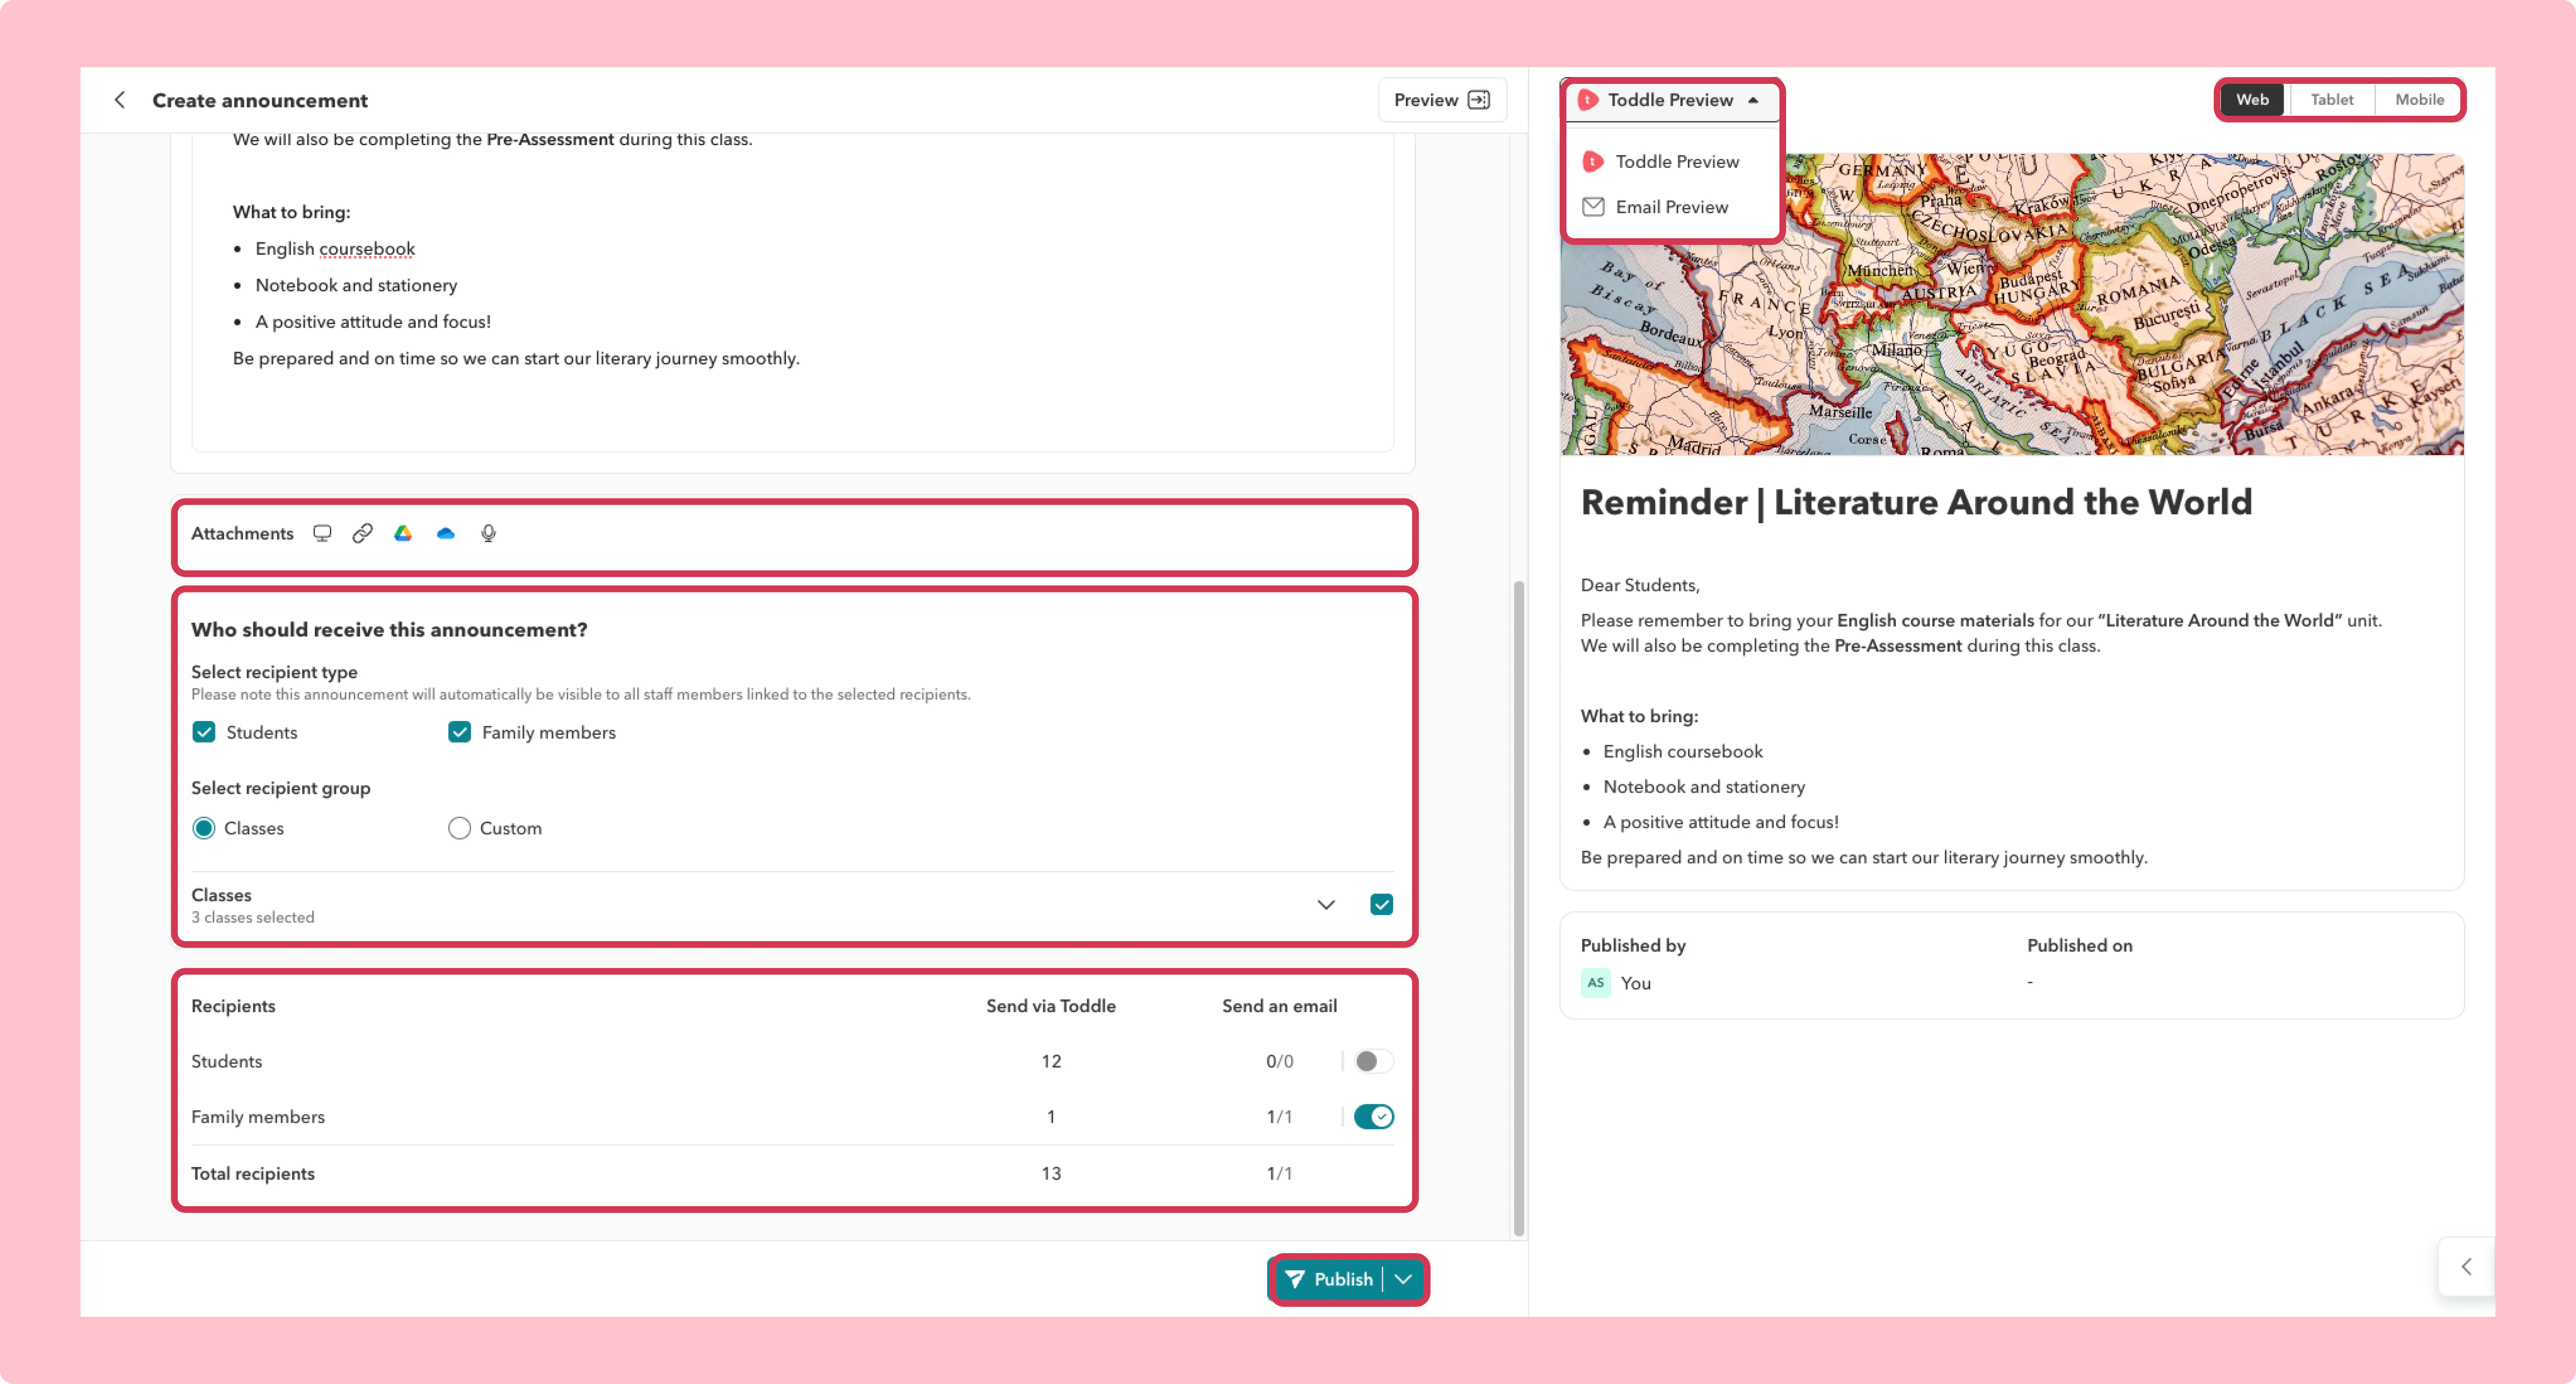The height and width of the screenshot is (1384, 2576).
Task: Click the "English coursebook" bullet in the editor
Action: tap(335, 249)
